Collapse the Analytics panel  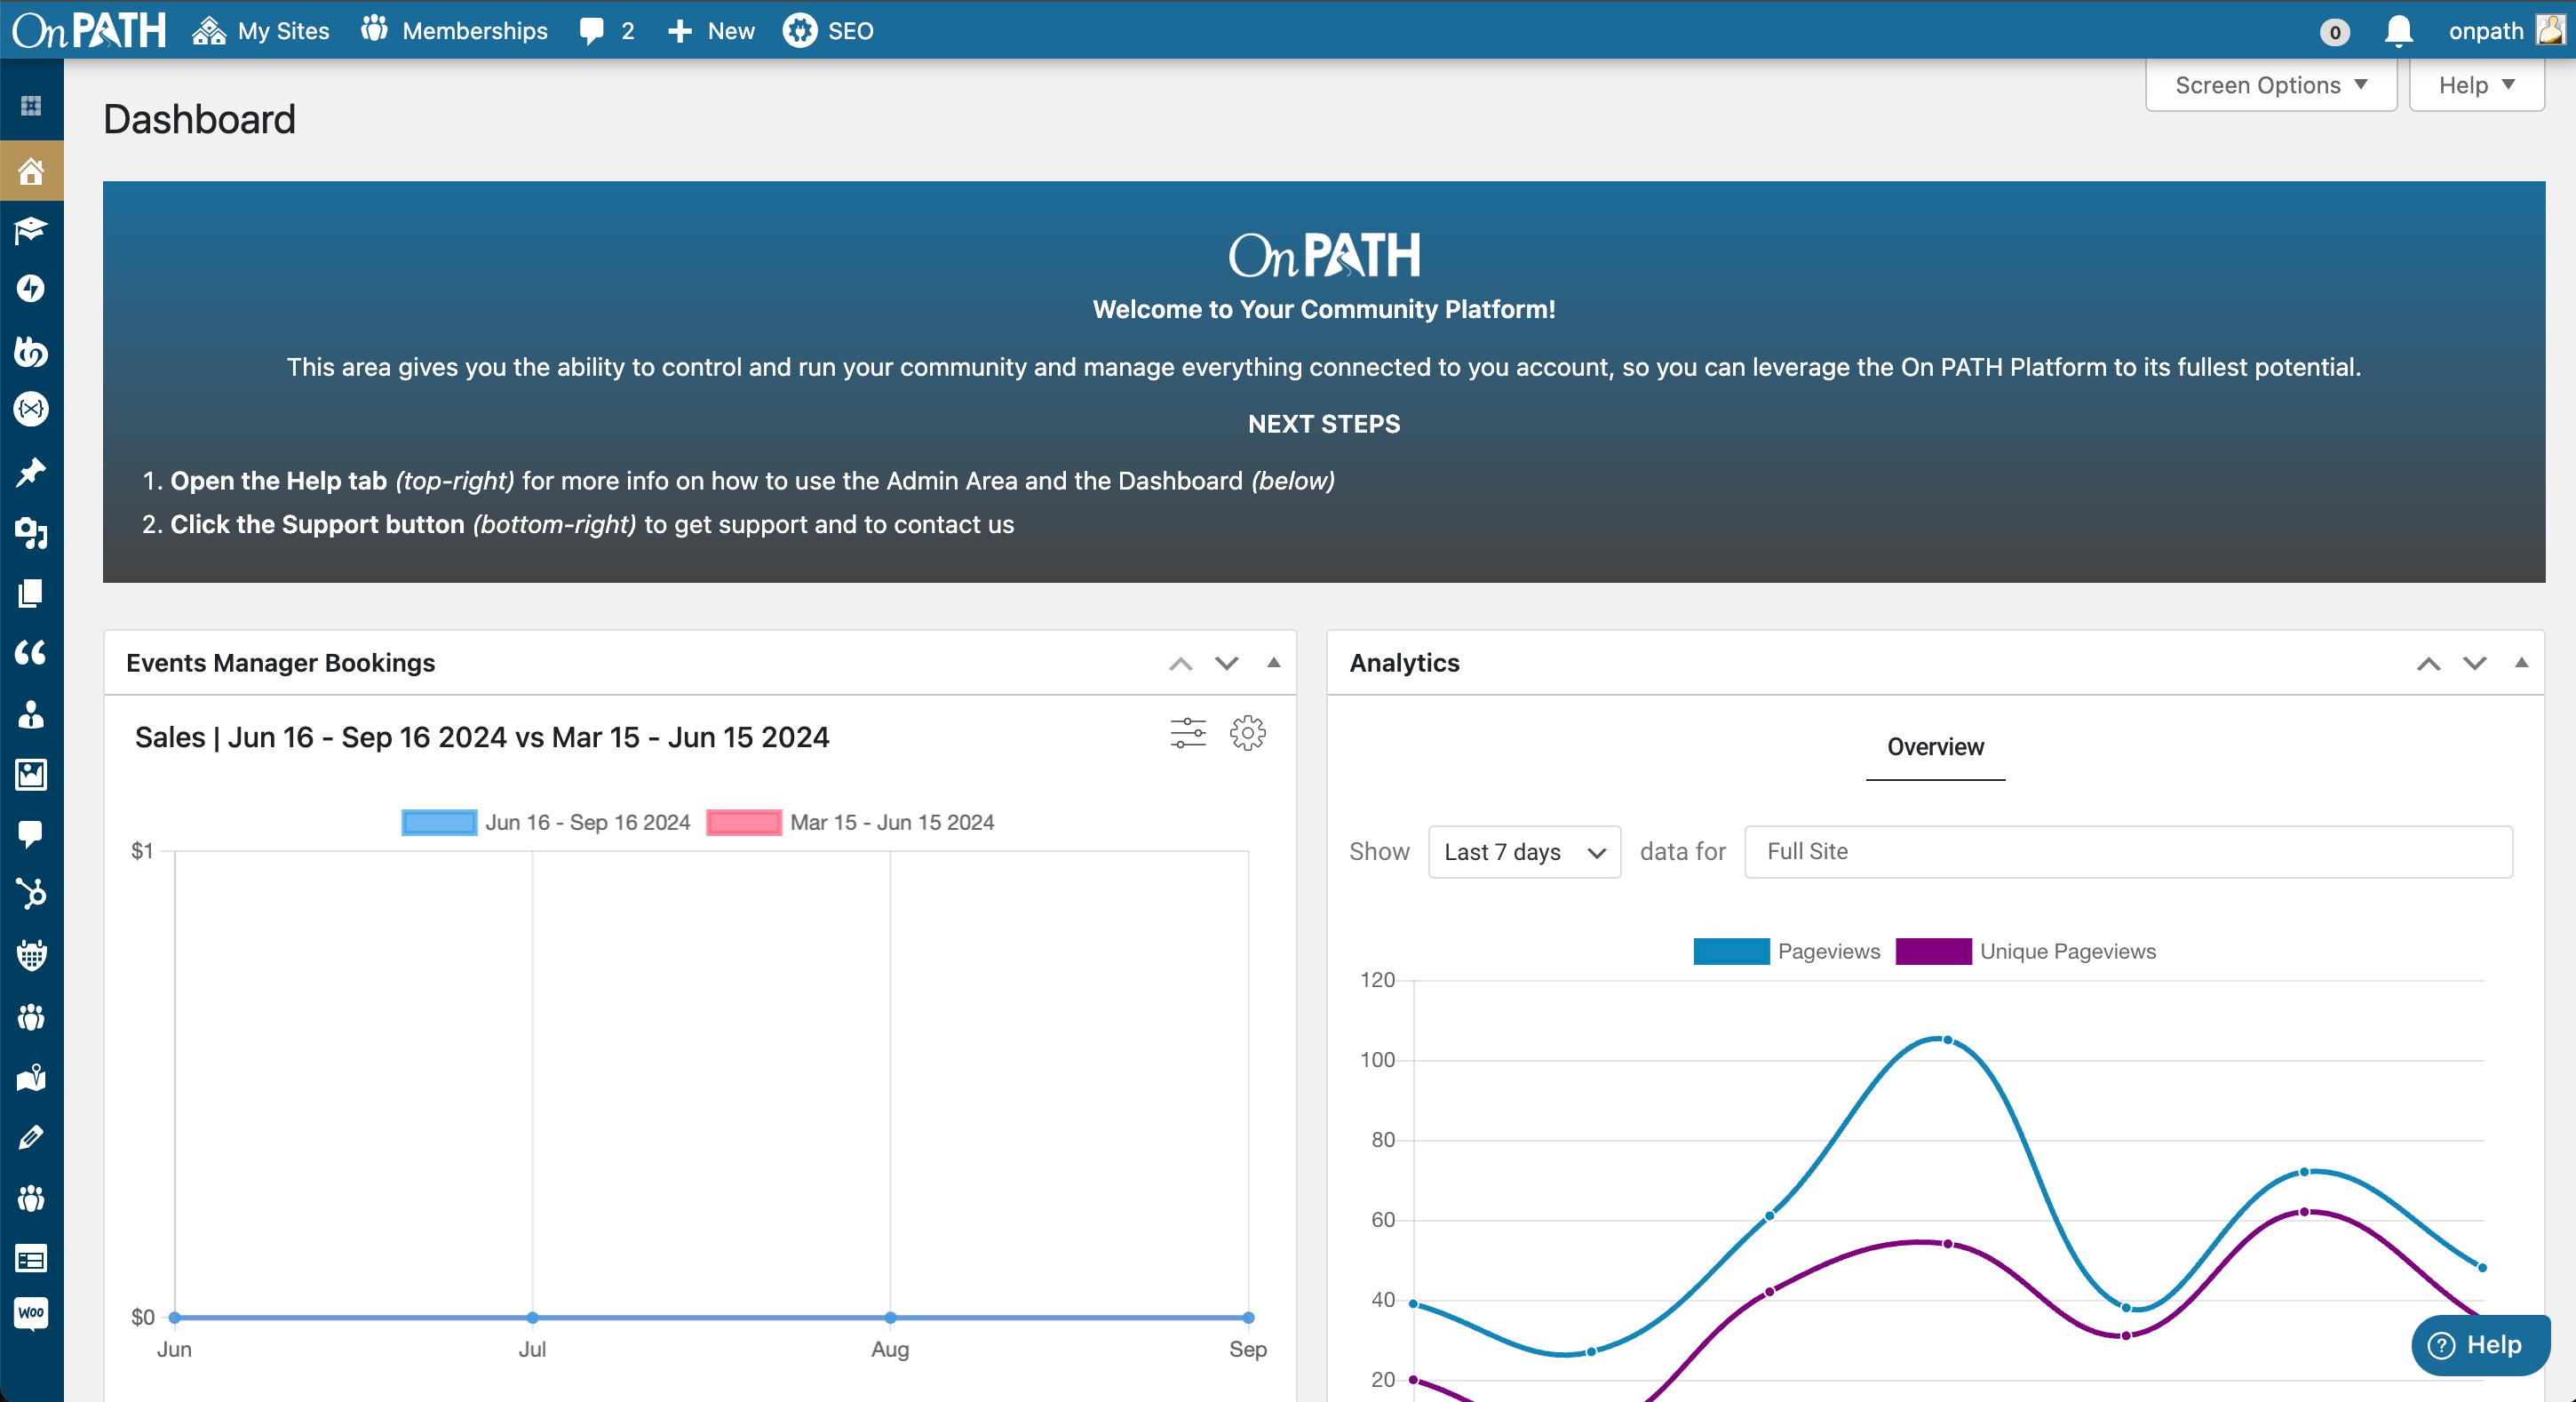(x=2521, y=662)
